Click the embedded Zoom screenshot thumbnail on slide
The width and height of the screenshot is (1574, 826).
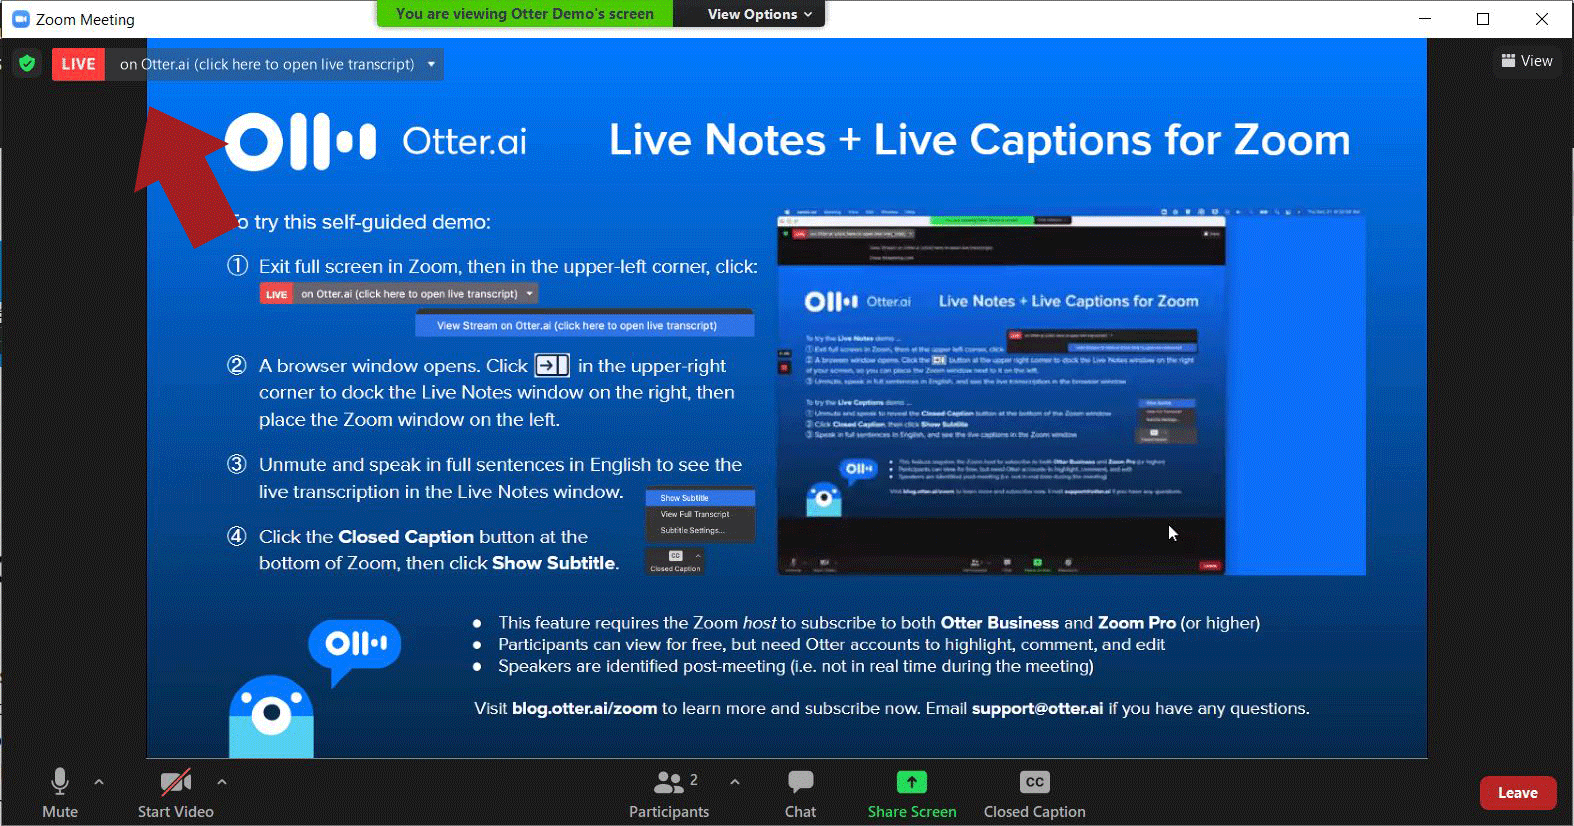coord(1070,393)
